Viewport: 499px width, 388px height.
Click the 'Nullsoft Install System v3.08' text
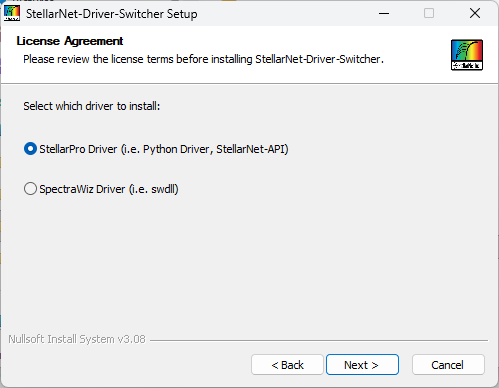click(x=77, y=339)
